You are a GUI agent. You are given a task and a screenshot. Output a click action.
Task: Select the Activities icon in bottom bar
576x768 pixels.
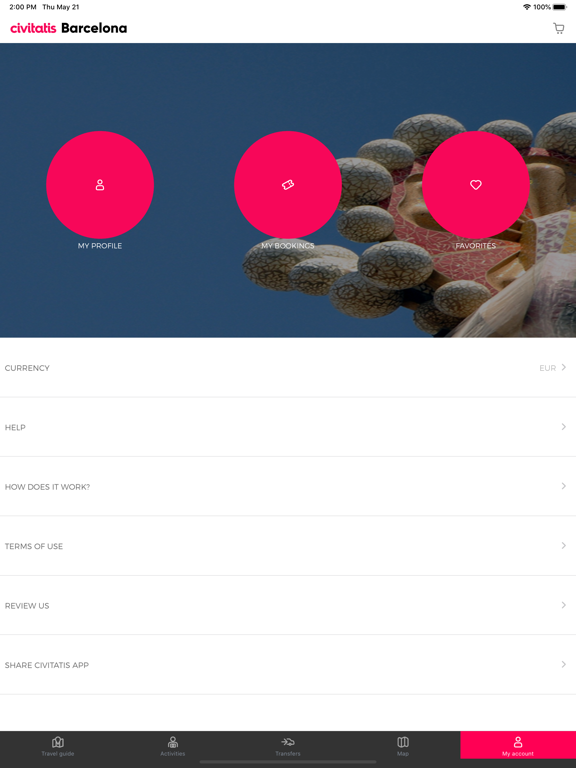tap(173, 742)
